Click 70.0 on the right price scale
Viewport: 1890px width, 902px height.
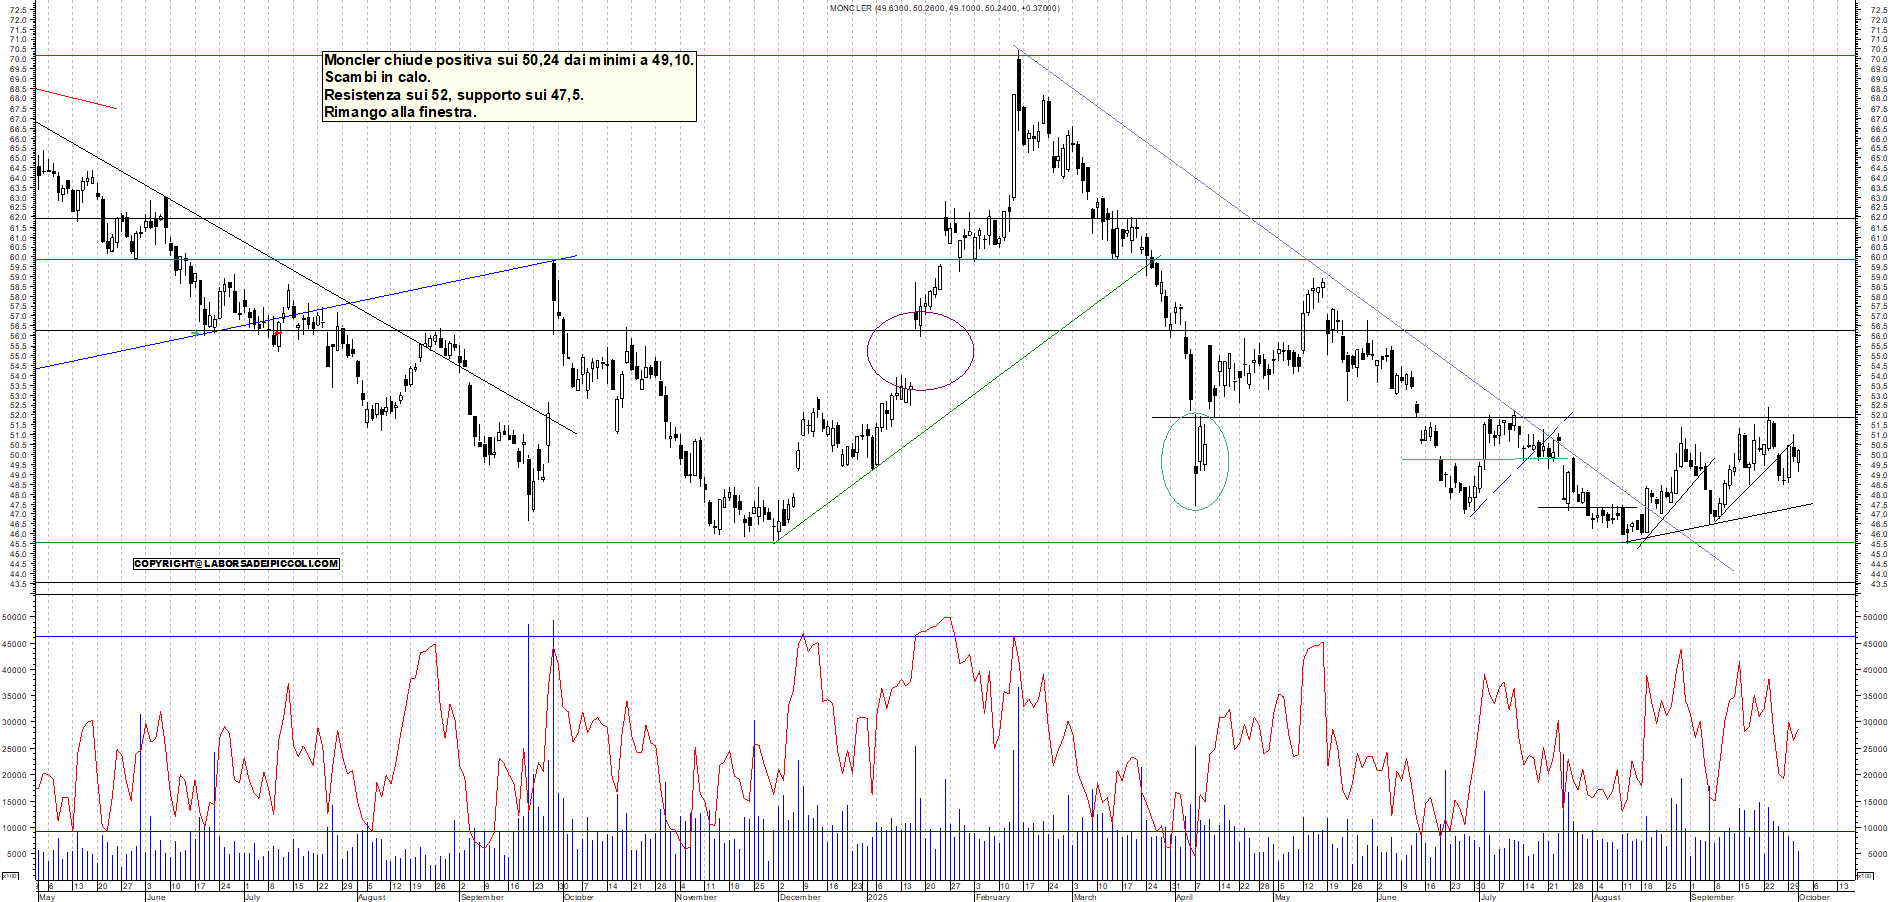[x=1877, y=59]
